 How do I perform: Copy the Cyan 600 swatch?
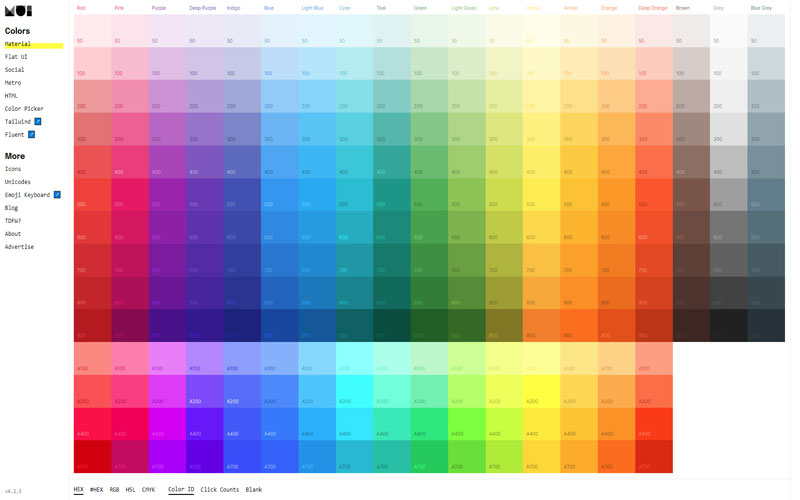click(x=355, y=228)
